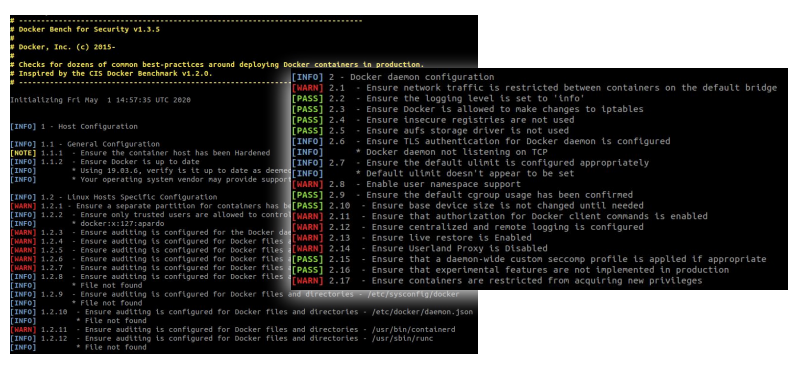794x368 pixels.
Task: Click the '1.2 - Linux Hosts Specific Configuration' line
Action: click(x=114, y=197)
